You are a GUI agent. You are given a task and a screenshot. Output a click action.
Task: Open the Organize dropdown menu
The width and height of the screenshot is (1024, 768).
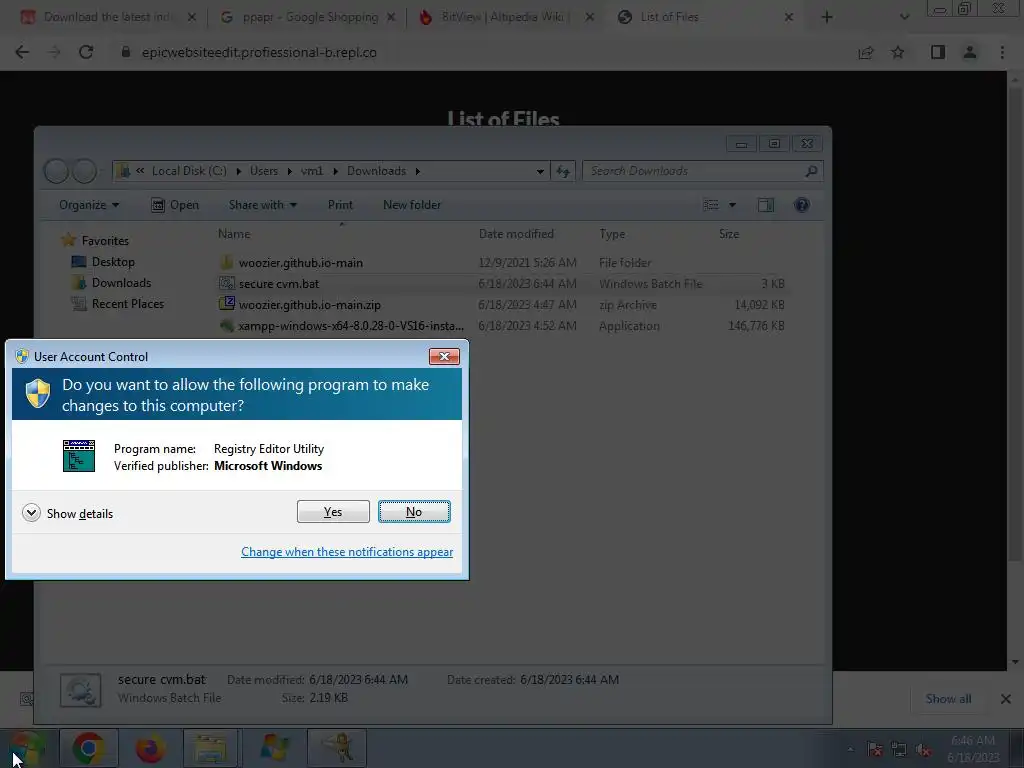pyautogui.click(x=89, y=205)
